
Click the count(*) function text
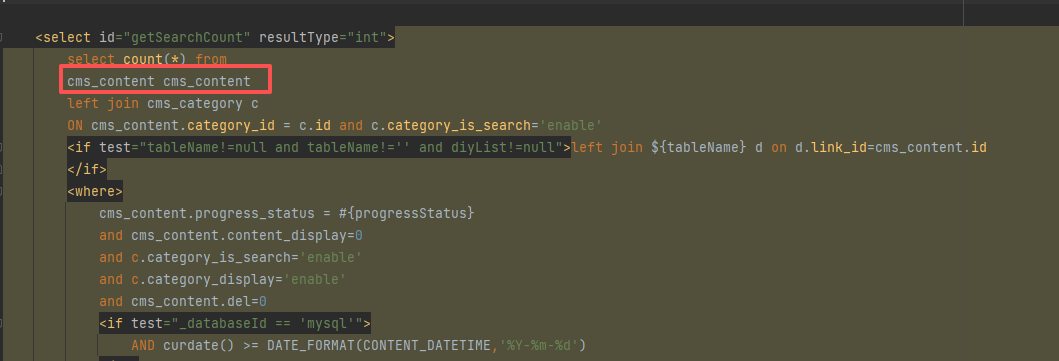(x=155, y=59)
